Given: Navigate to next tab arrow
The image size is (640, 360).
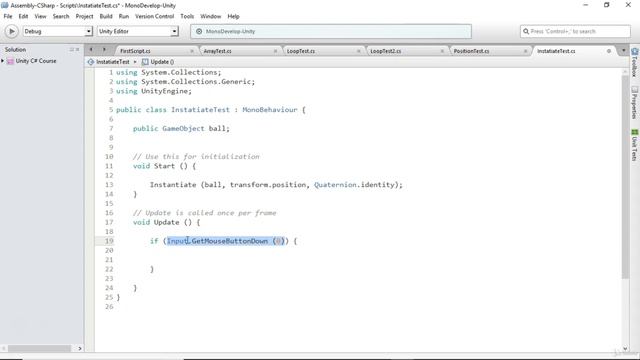Looking at the screenshot, I should [104, 50].
